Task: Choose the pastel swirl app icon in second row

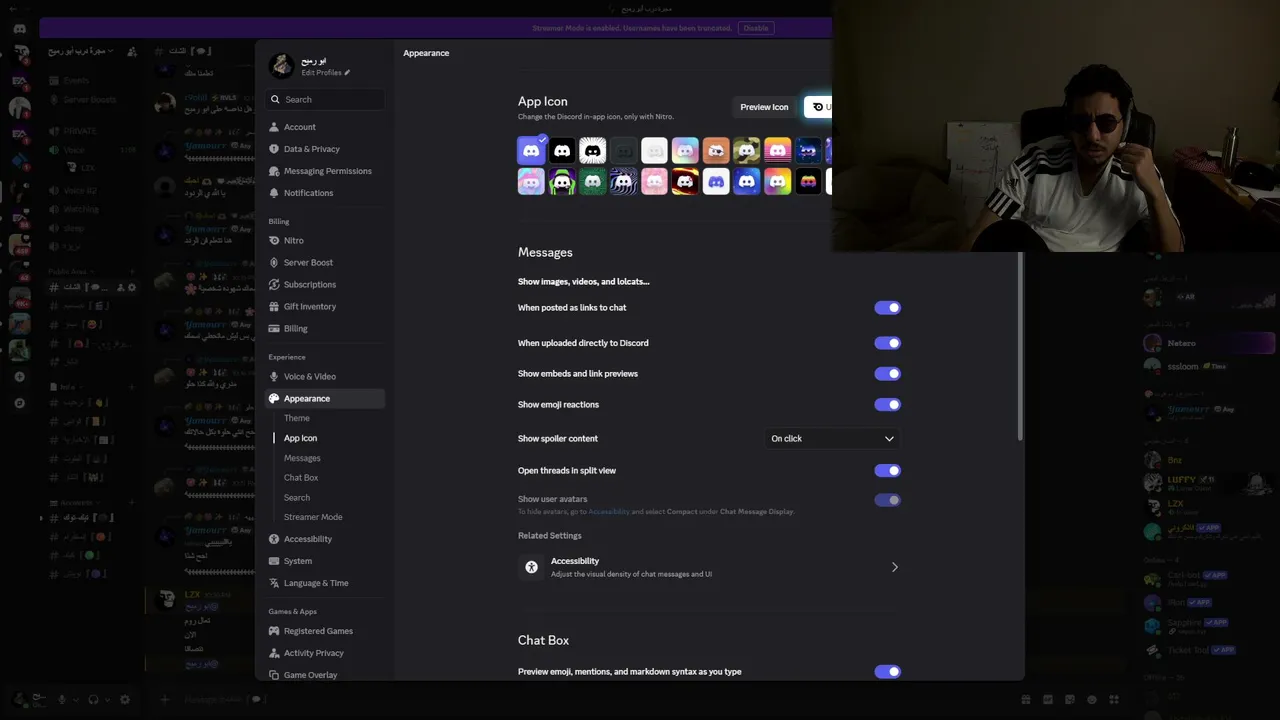Action: tap(531, 181)
